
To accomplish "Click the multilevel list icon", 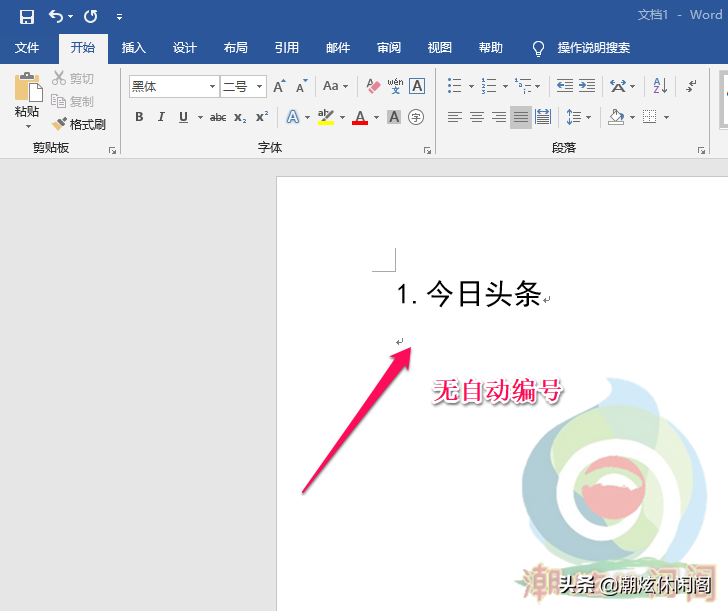I will [523, 86].
